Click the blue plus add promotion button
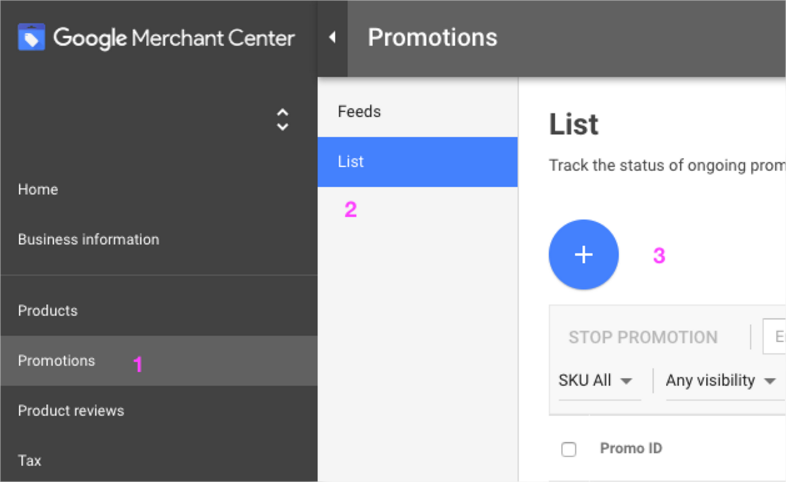The height and width of the screenshot is (482, 786). click(583, 255)
